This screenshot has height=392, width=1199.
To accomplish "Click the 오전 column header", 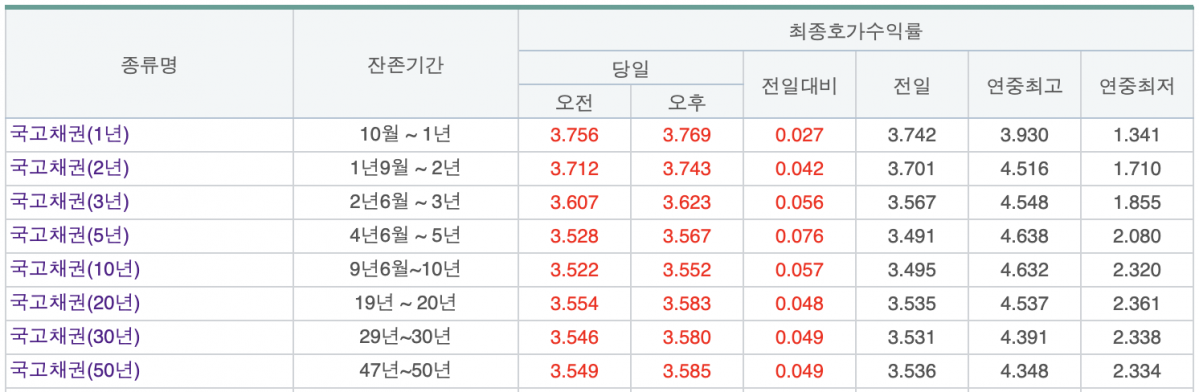I will (574, 103).
